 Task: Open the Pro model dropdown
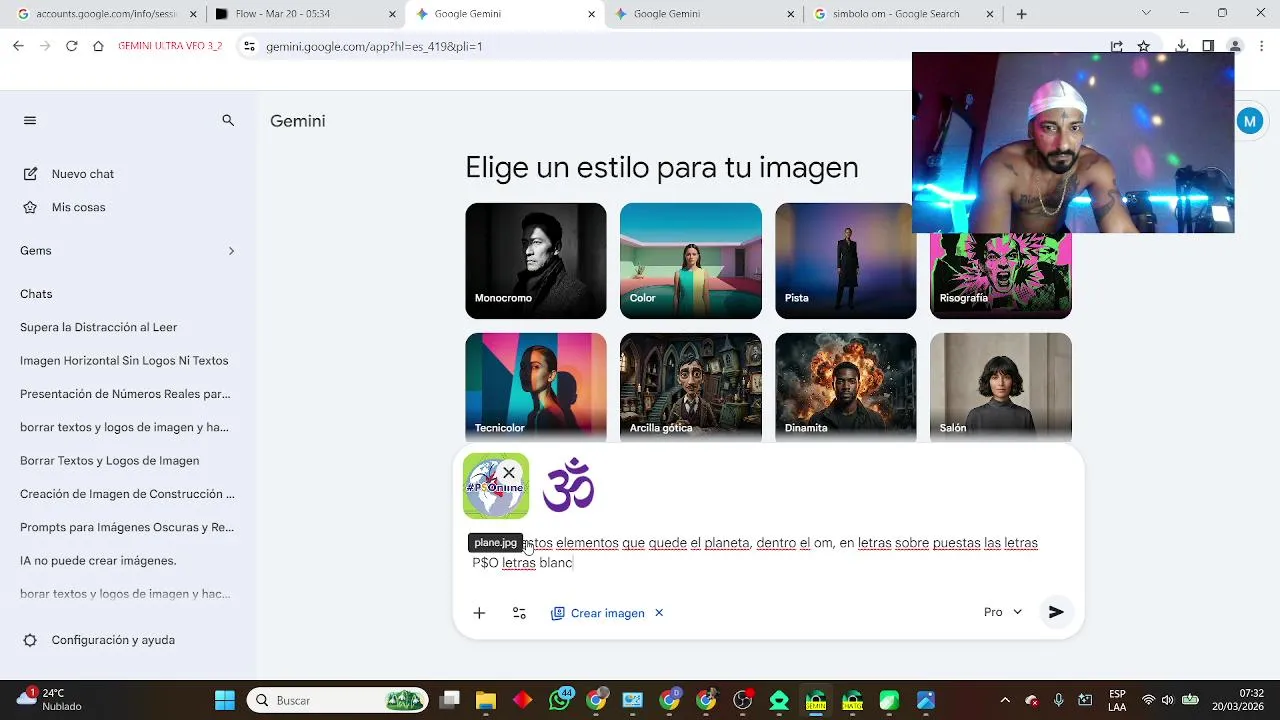coord(1003,612)
